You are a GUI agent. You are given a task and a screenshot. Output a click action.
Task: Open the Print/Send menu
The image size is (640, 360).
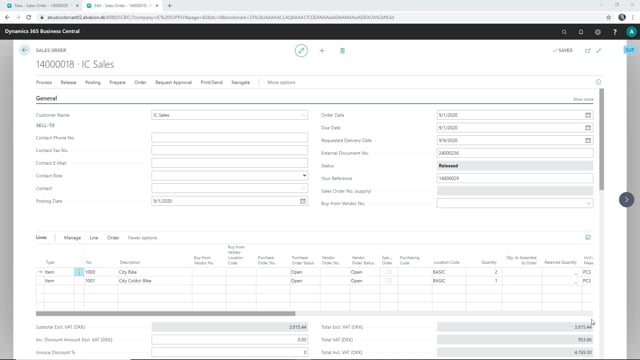click(x=211, y=82)
